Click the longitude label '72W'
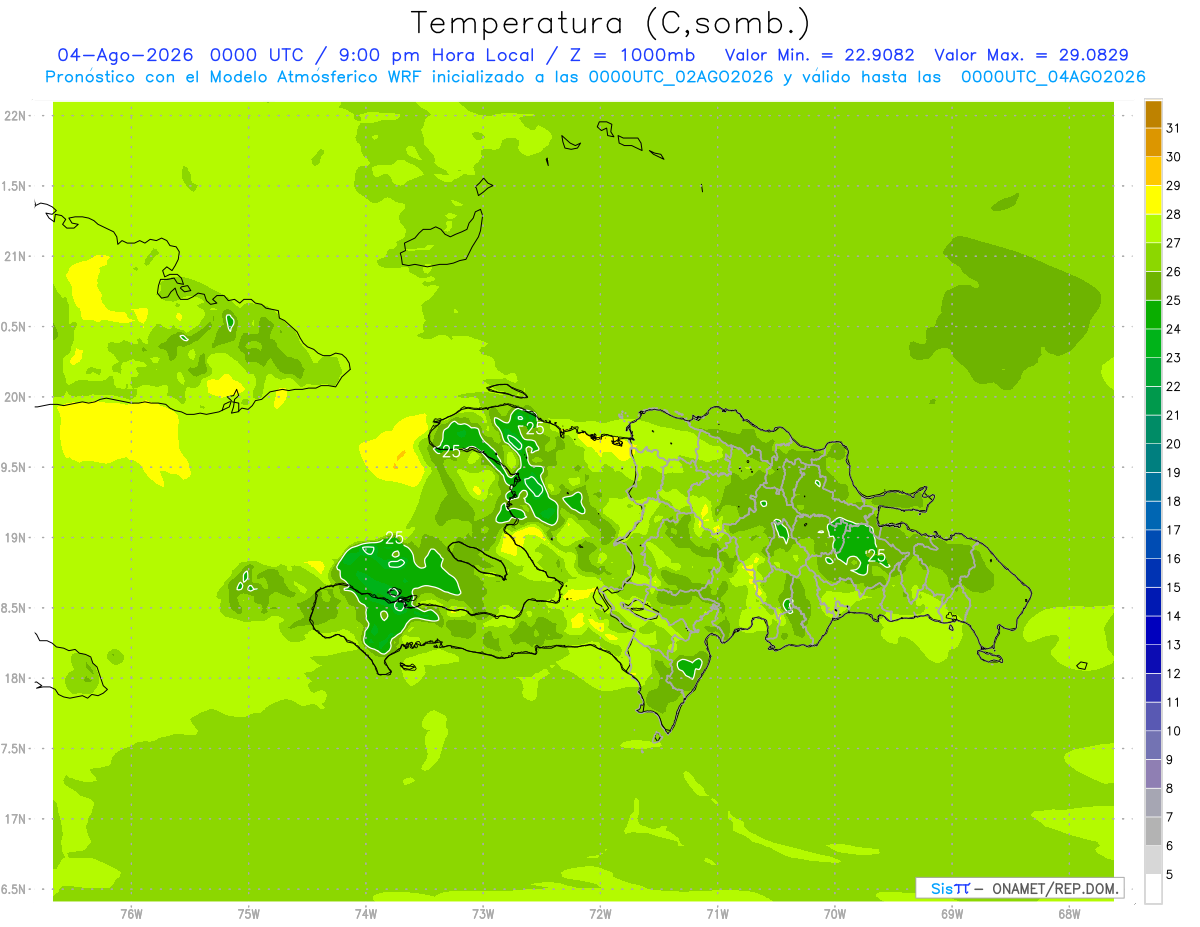 coord(600,914)
